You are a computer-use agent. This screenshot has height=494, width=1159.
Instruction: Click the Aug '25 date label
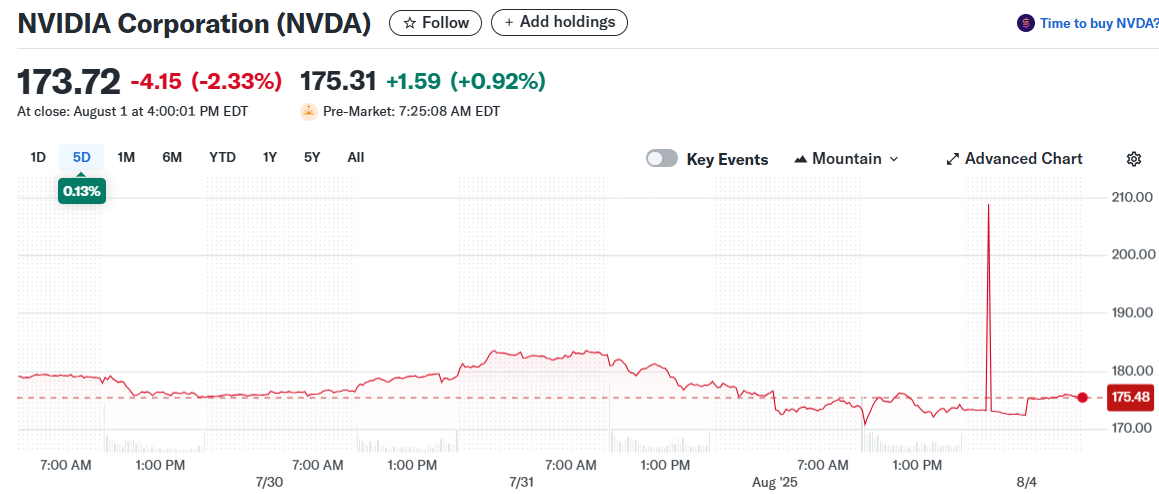click(775, 482)
